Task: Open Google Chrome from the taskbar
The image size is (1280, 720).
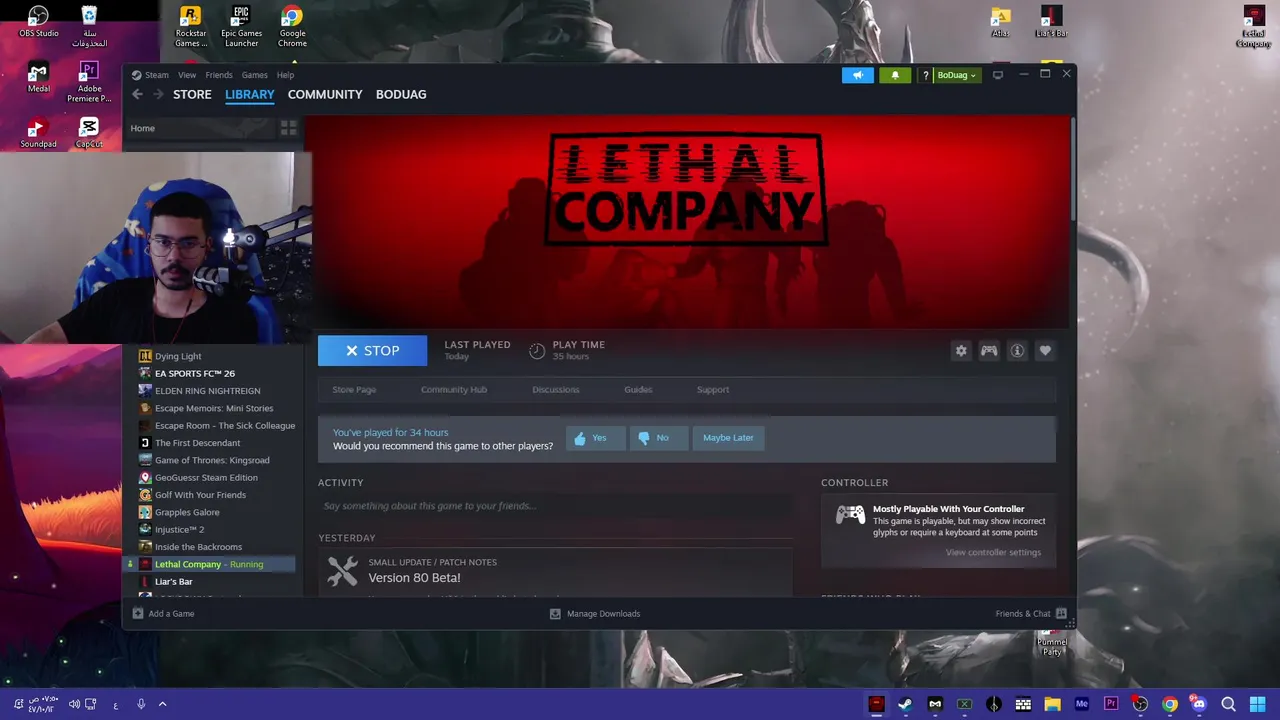Action: point(1169,705)
